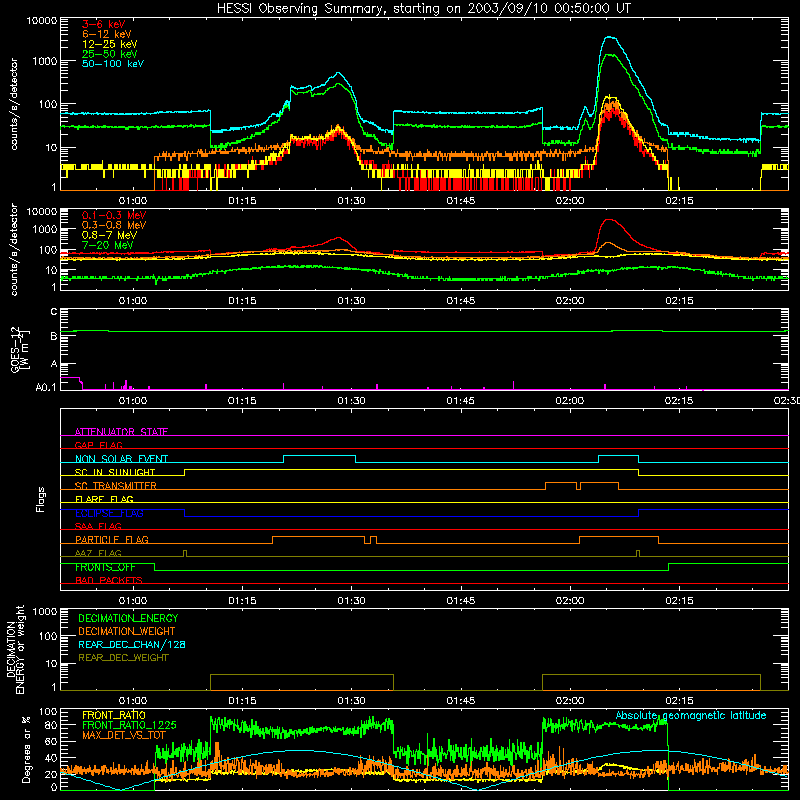Select the 25-50 keV legend label
The width and height of the screenshot is (800, 800).
[x=110, y=54]
